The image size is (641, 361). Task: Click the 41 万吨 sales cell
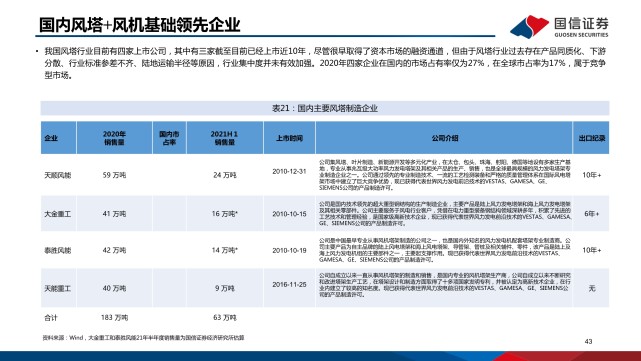[x=114, y=214]
